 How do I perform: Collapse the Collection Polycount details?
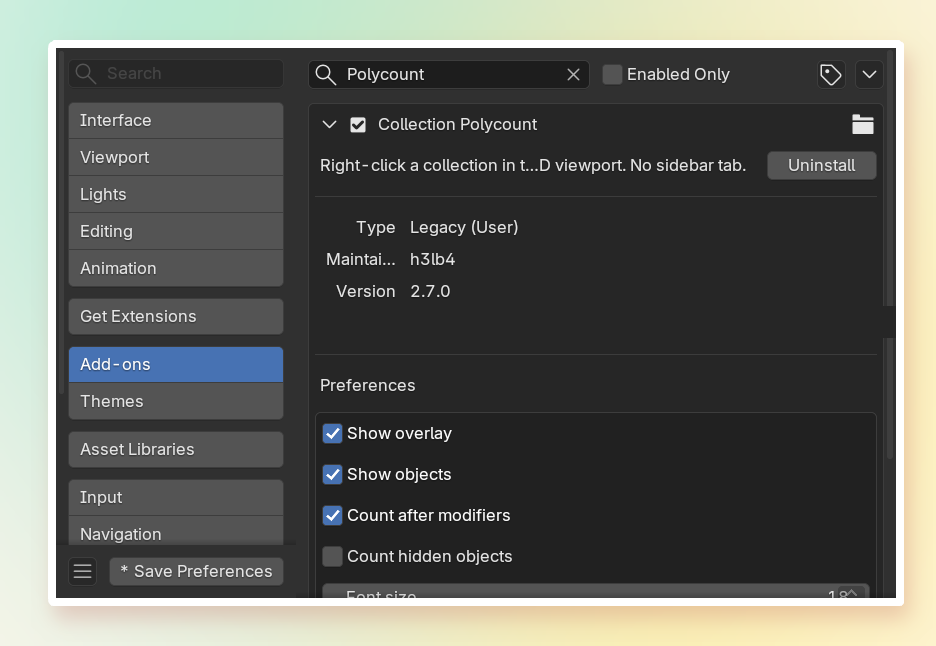330,125
